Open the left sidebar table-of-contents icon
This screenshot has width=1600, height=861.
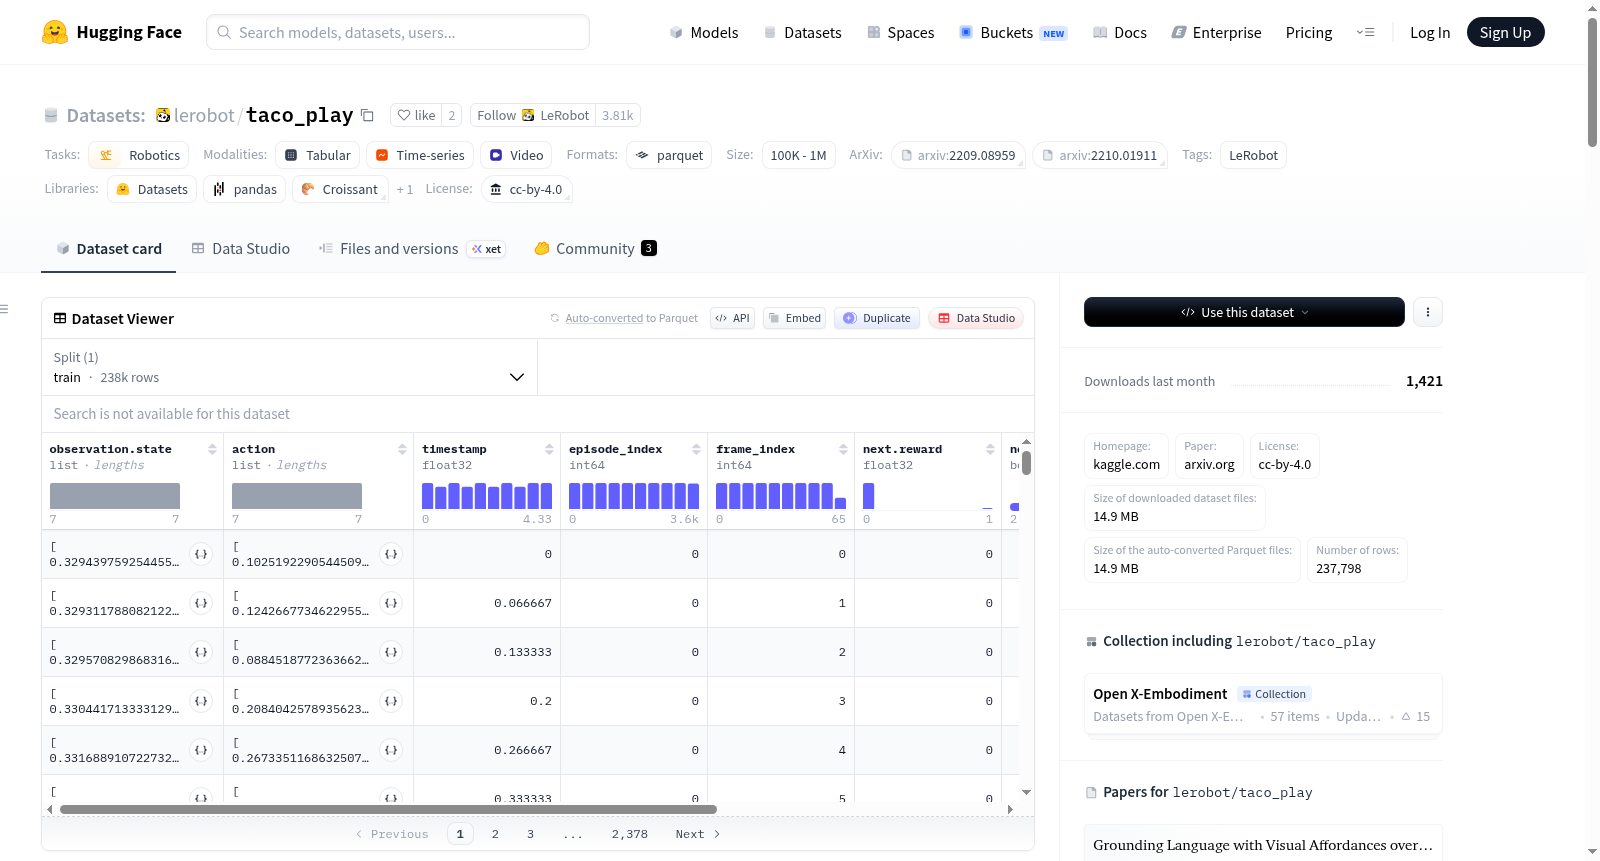[5, 309]
